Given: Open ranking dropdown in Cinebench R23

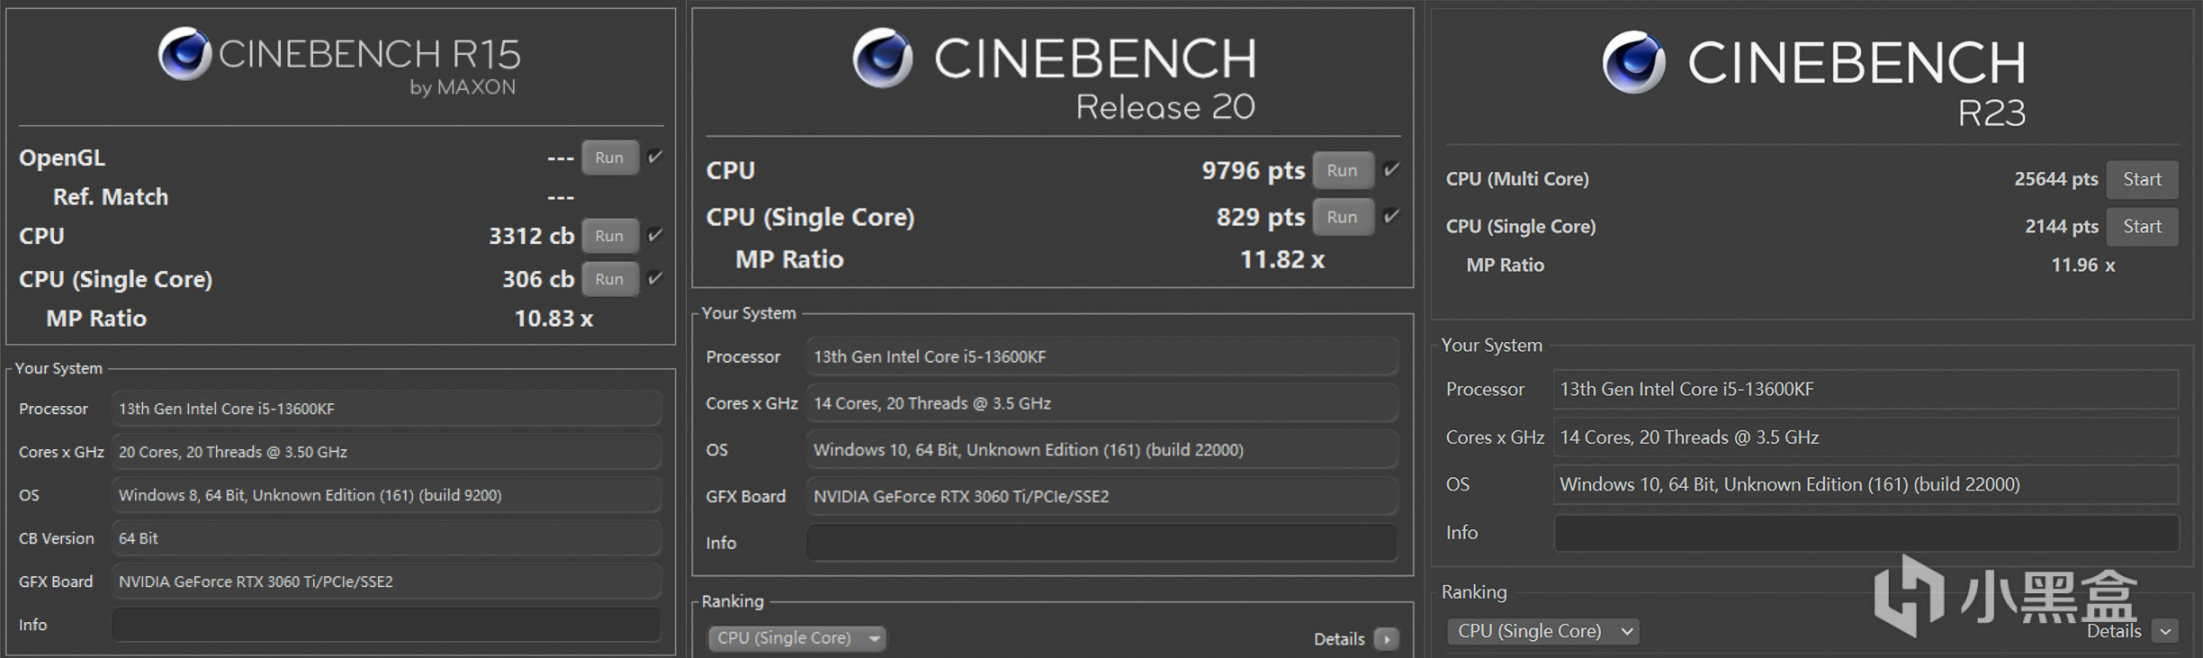Looking at the screenshot, I should pyautogui.click(x=1542, y=631).
